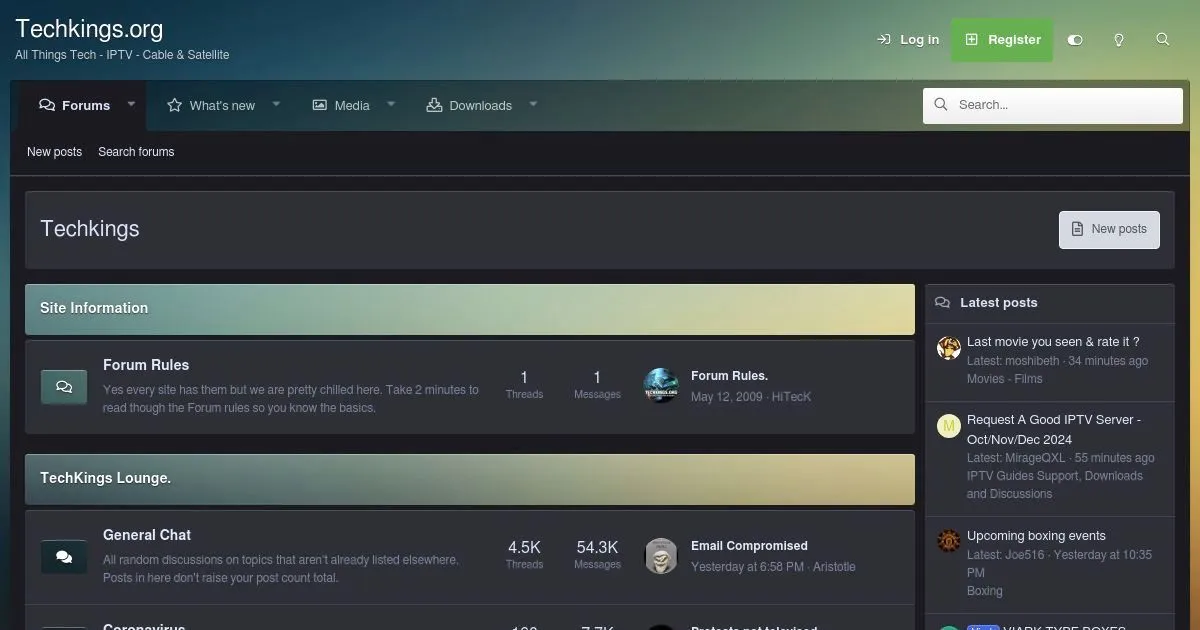The width and height of the screenshot is (1200, 630).
Task: Click Aristotle avatar in General Chat row
Action: pos(661,556)
